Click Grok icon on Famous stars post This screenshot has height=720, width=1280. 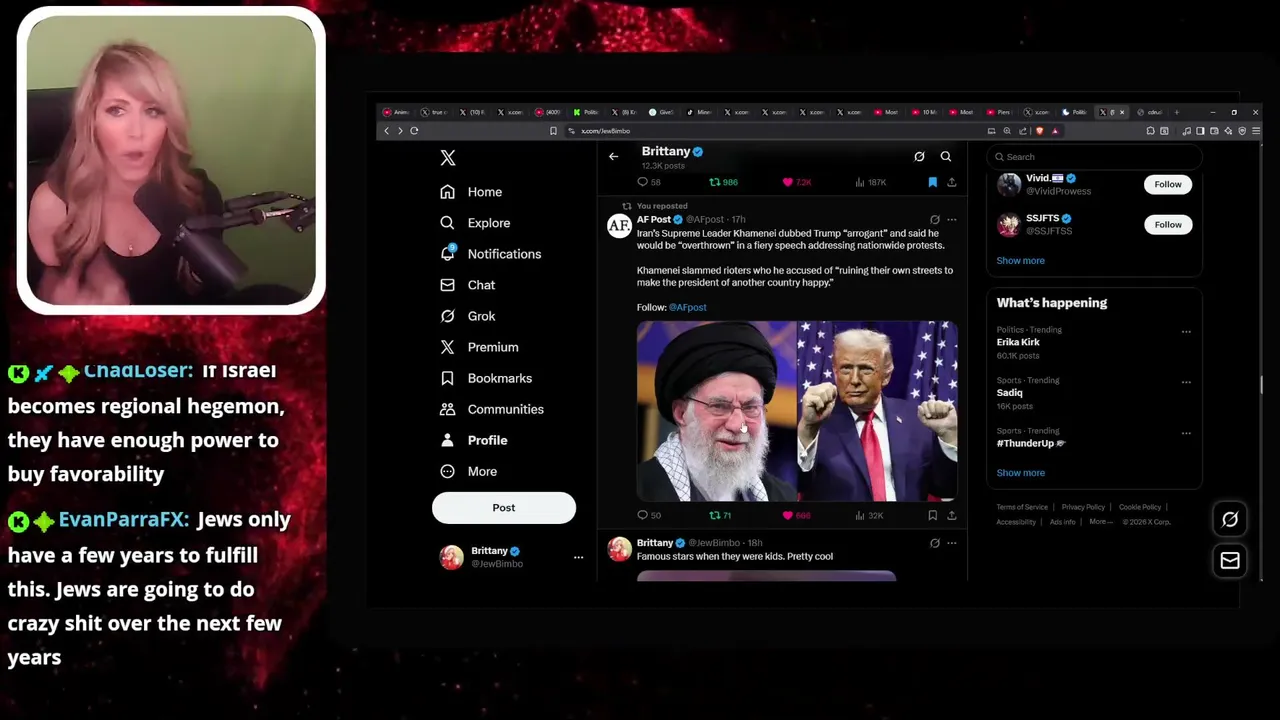pyautogui.click(x=934, y=543)
